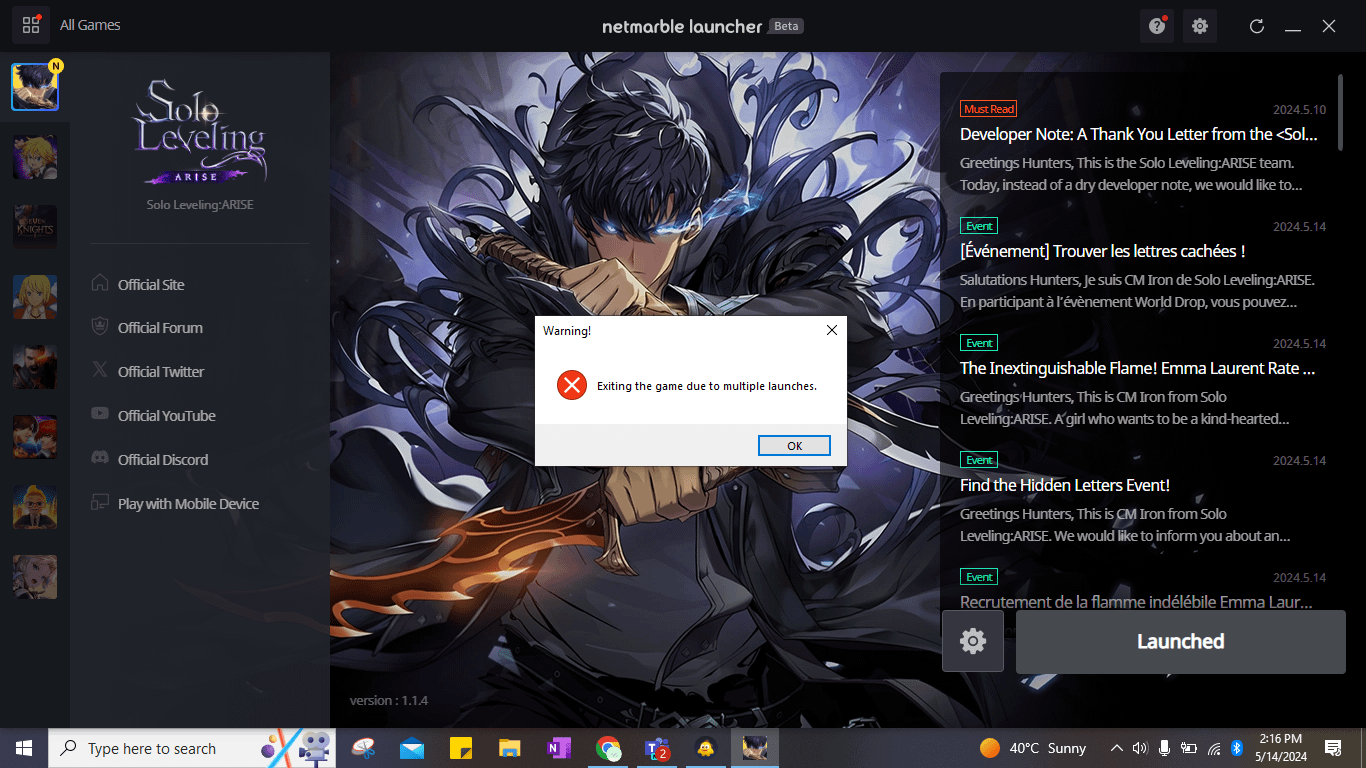
Task: Open the Mail app from taskbar
Action: (x=412, y=748)
